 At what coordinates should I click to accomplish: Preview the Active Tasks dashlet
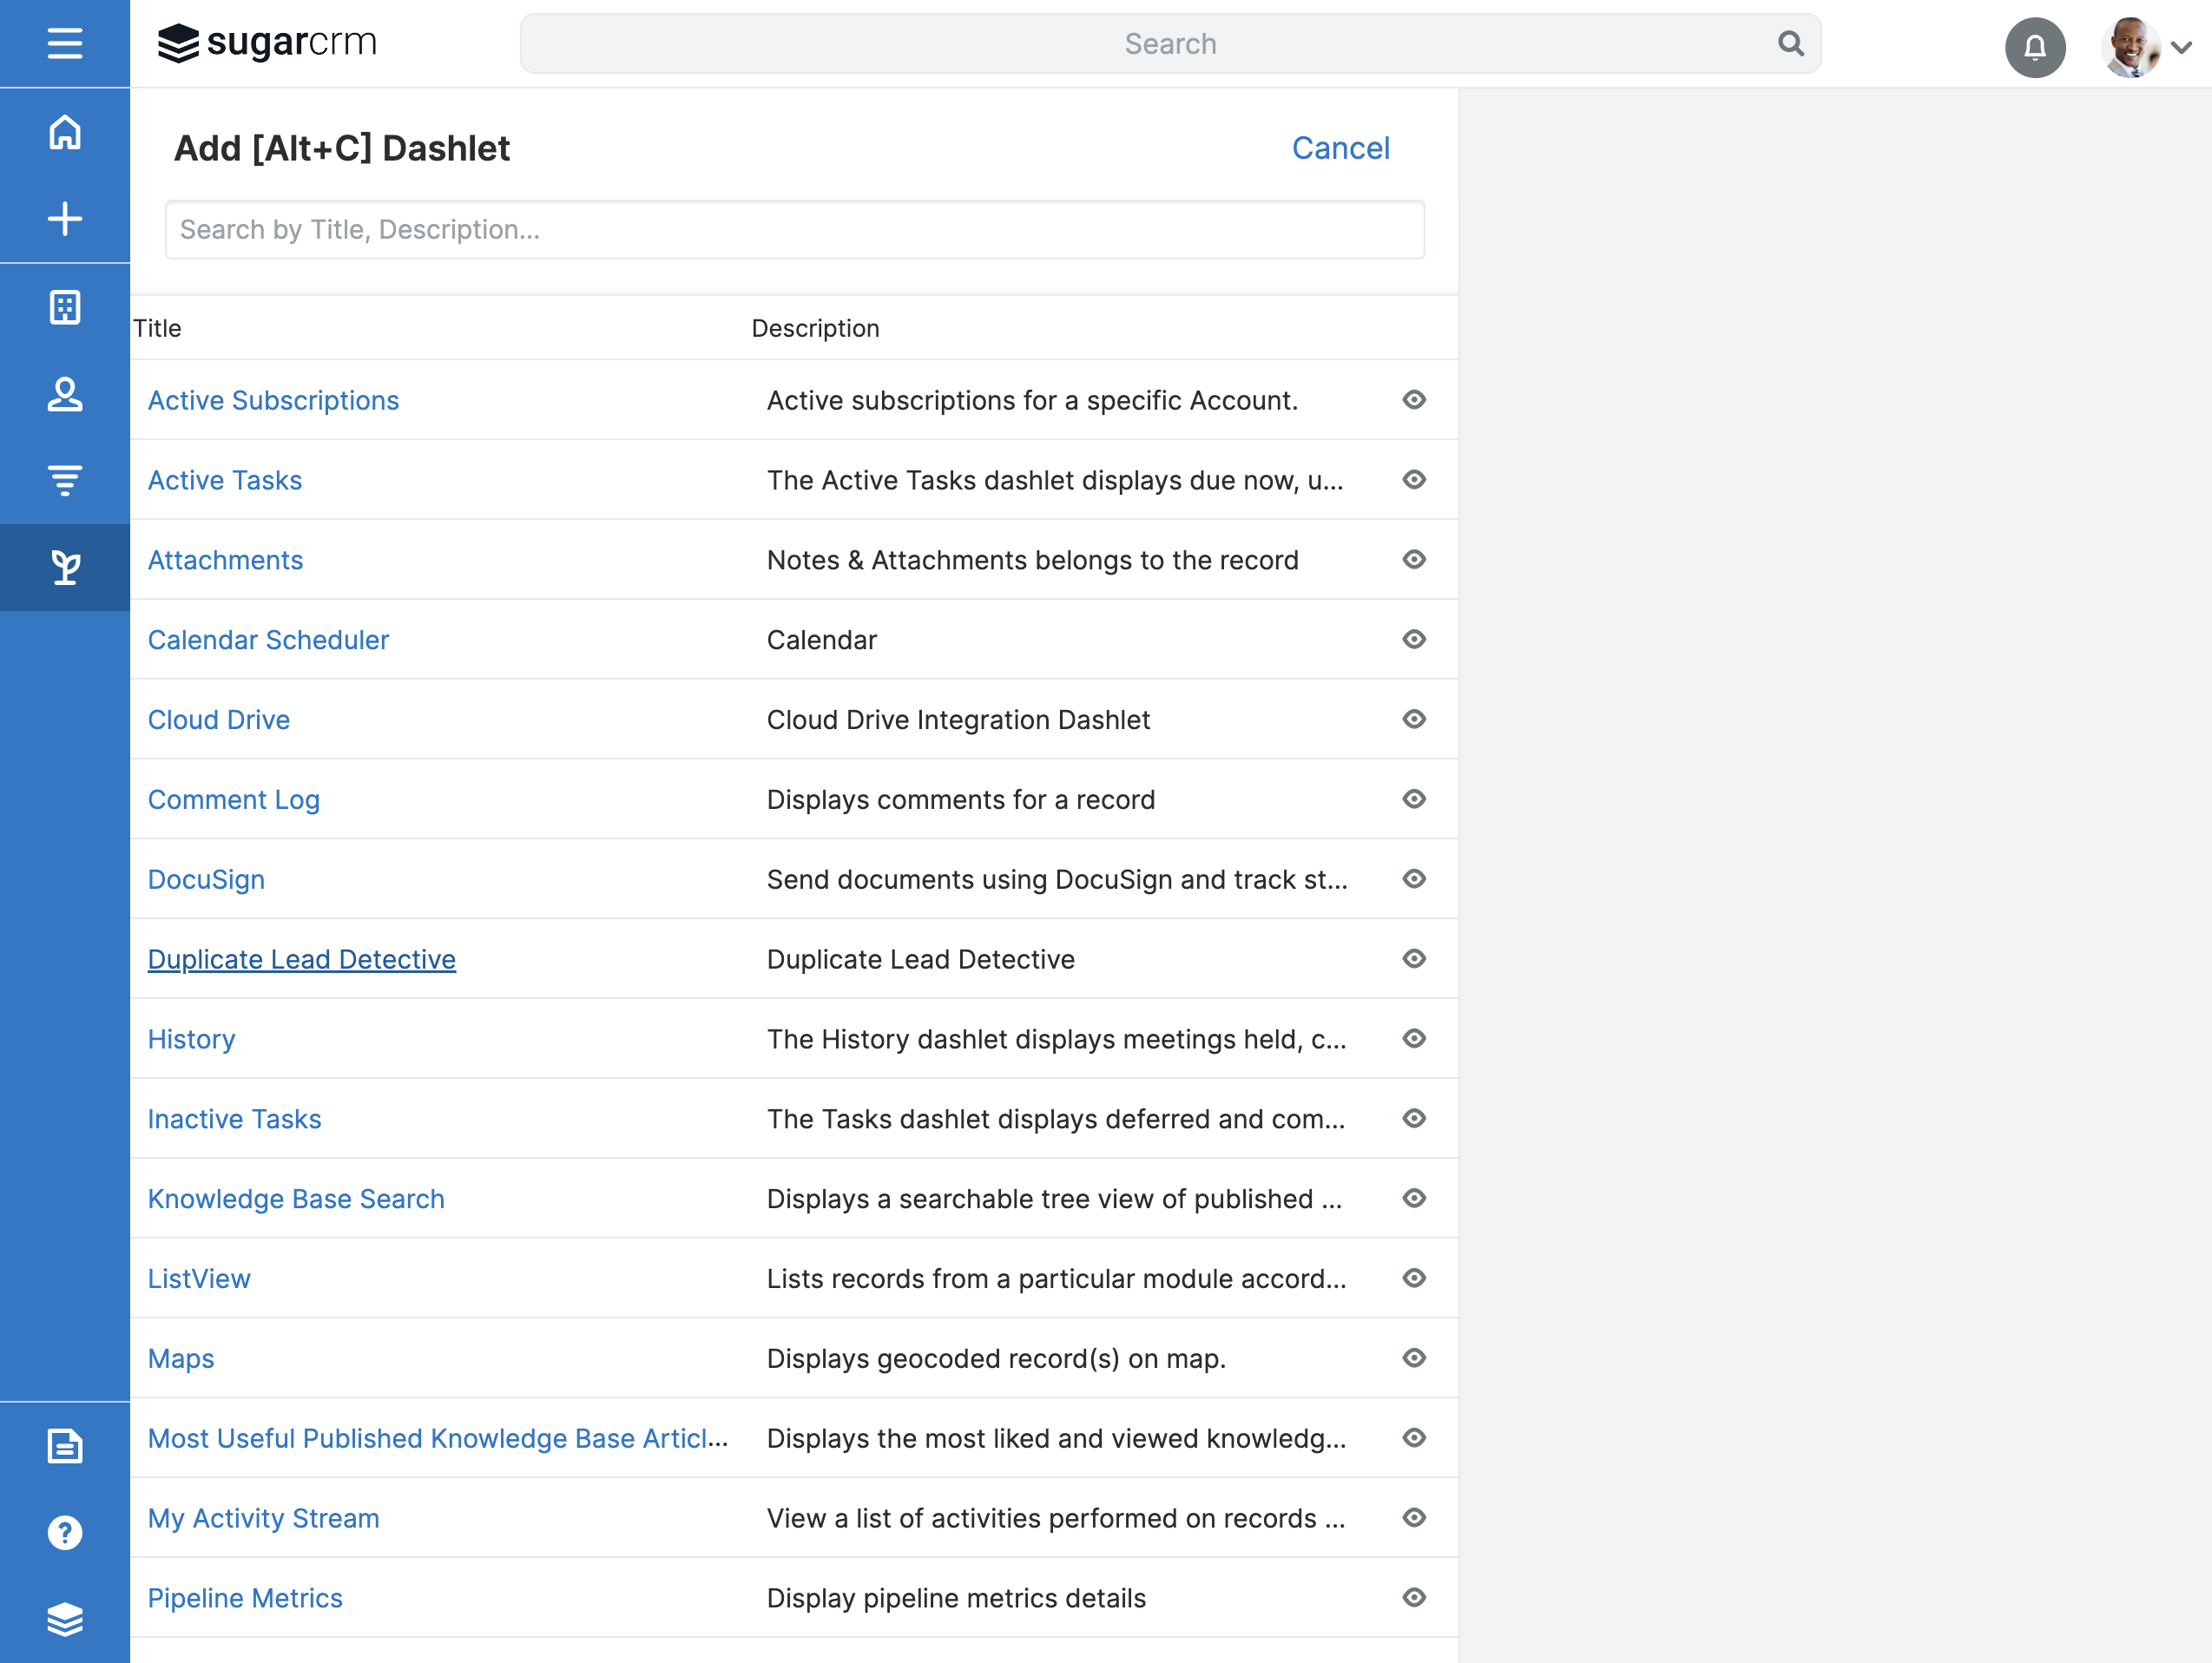tap(1413, 480)
